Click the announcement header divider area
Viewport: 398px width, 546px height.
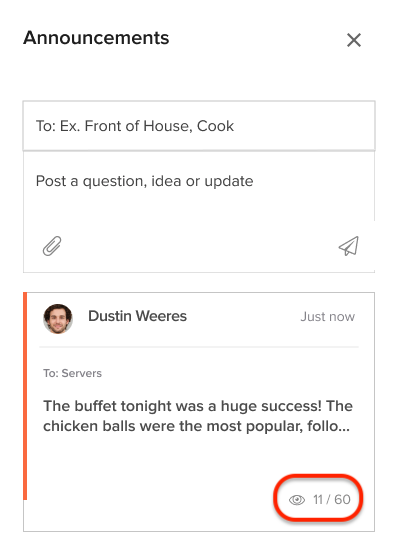coord(199,347)
